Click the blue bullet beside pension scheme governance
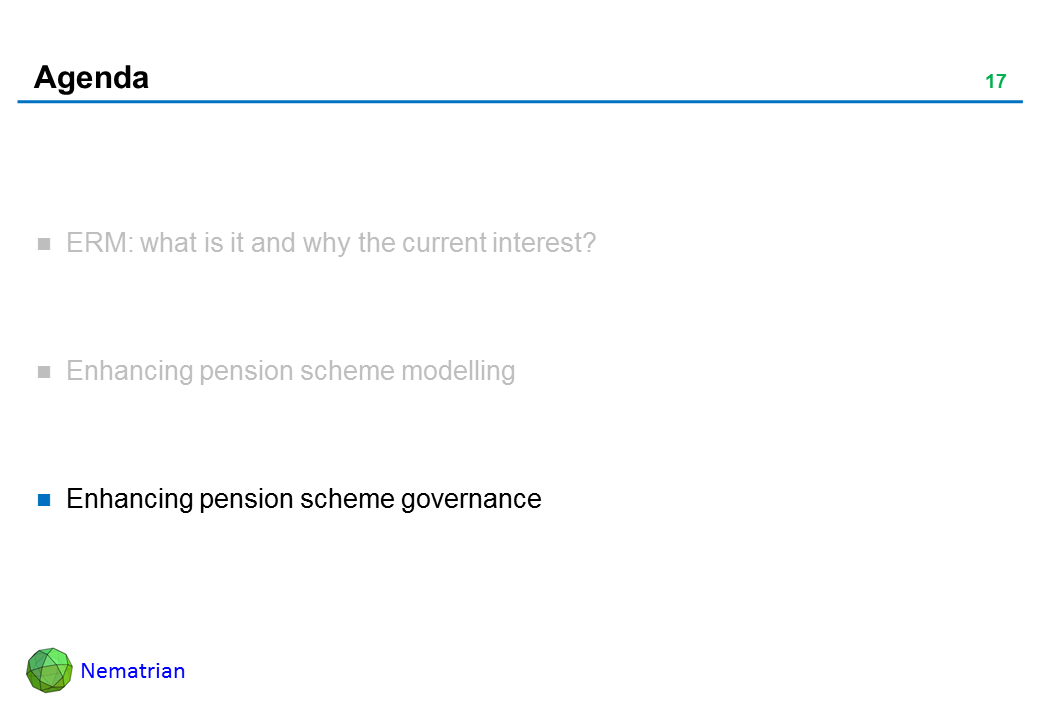This screenshot has width=1040, height=720. 44,499
